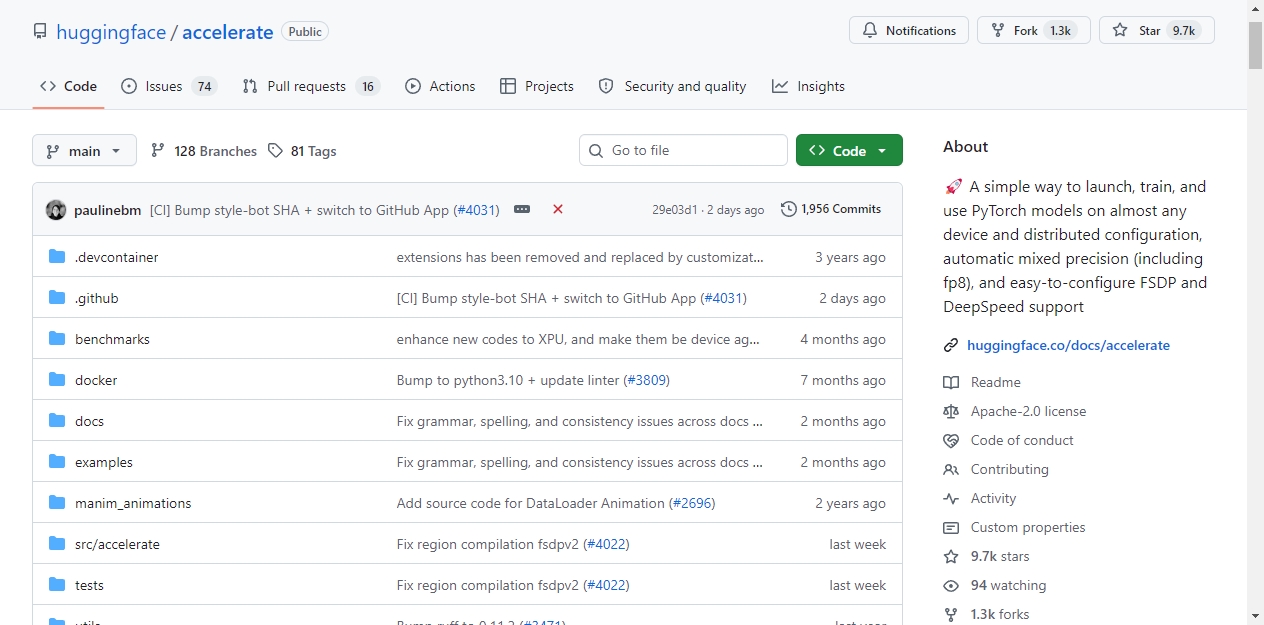Click the Custom properties icon
Viewport: 1264px width, 625px height.
click(951, 528)
